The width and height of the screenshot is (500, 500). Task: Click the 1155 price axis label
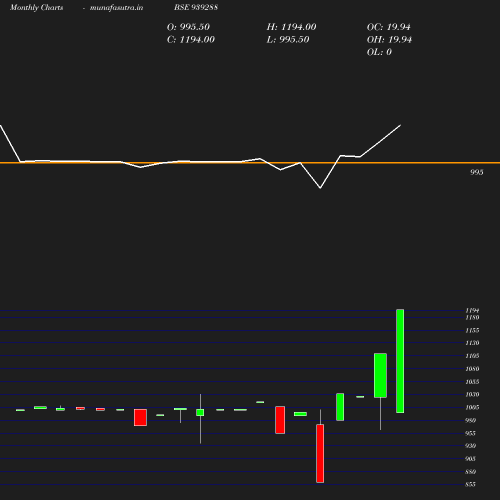pyautogui.click(x=472, y=330)
